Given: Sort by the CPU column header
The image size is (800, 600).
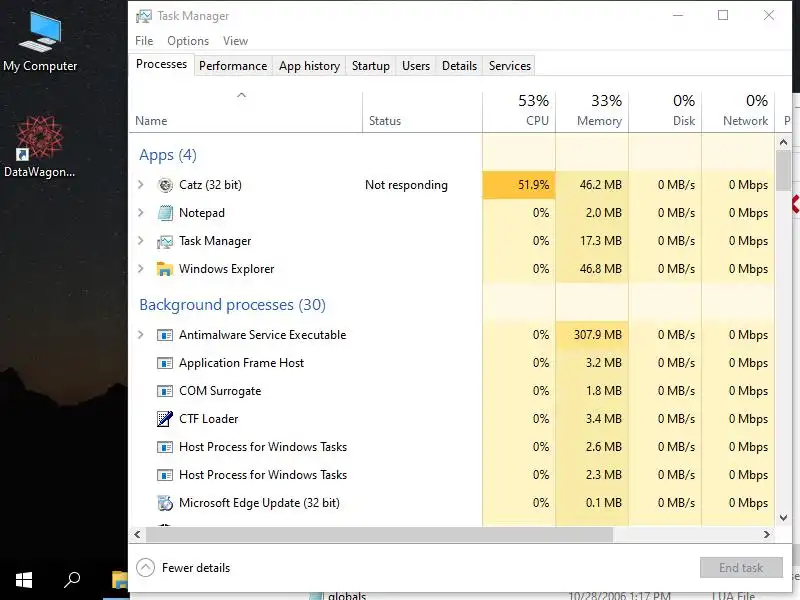Looking at the screenshot, I should tap(519, 112).
